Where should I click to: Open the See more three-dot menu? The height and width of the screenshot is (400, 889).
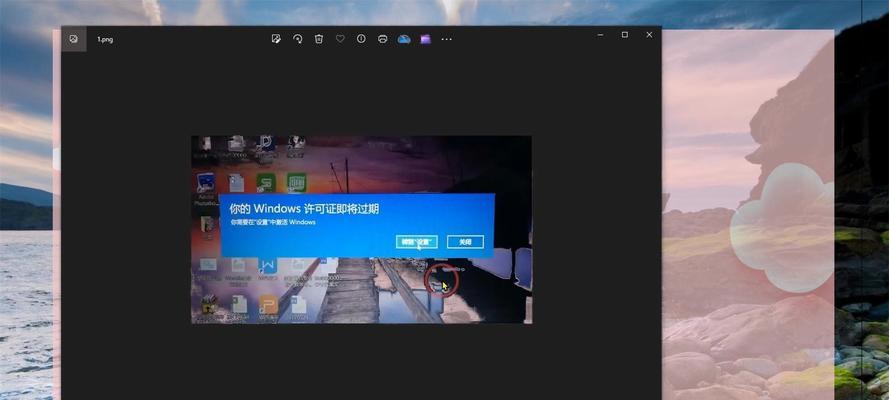pyautogui.click(x=447, y=39)
